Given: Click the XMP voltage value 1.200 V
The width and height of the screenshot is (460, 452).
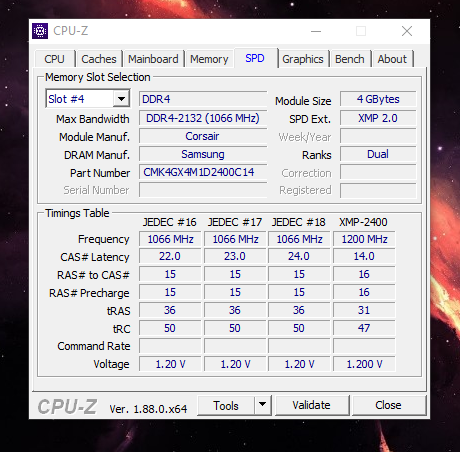Looking at the screenshot, I should click(x=364, y=364).
